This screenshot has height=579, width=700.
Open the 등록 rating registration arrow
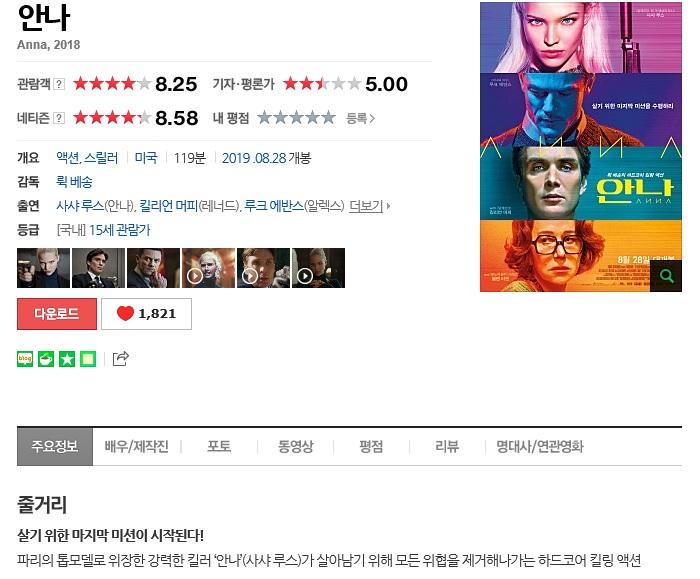click(x=360, y=118)
